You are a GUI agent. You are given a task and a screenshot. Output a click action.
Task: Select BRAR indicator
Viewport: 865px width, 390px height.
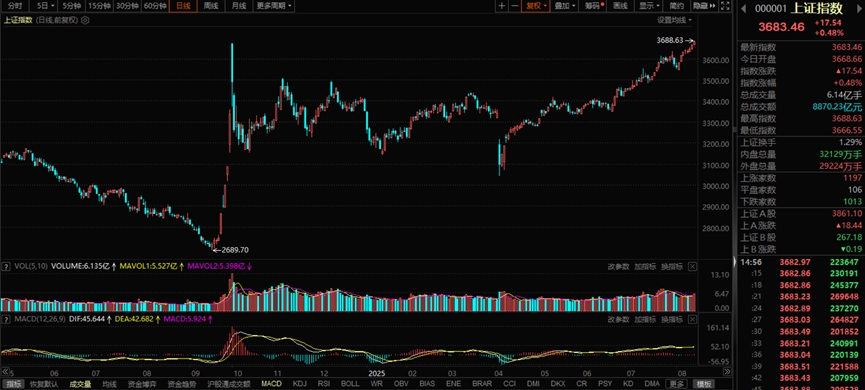pyautogui.click(x=482, y=384)
